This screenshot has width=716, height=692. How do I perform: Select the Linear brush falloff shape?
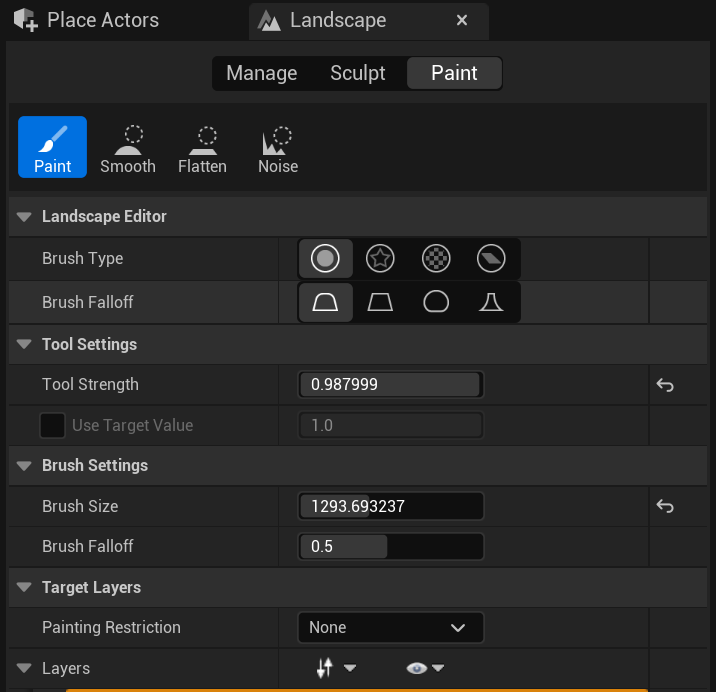pyautogui.click(x=380, y=302)
